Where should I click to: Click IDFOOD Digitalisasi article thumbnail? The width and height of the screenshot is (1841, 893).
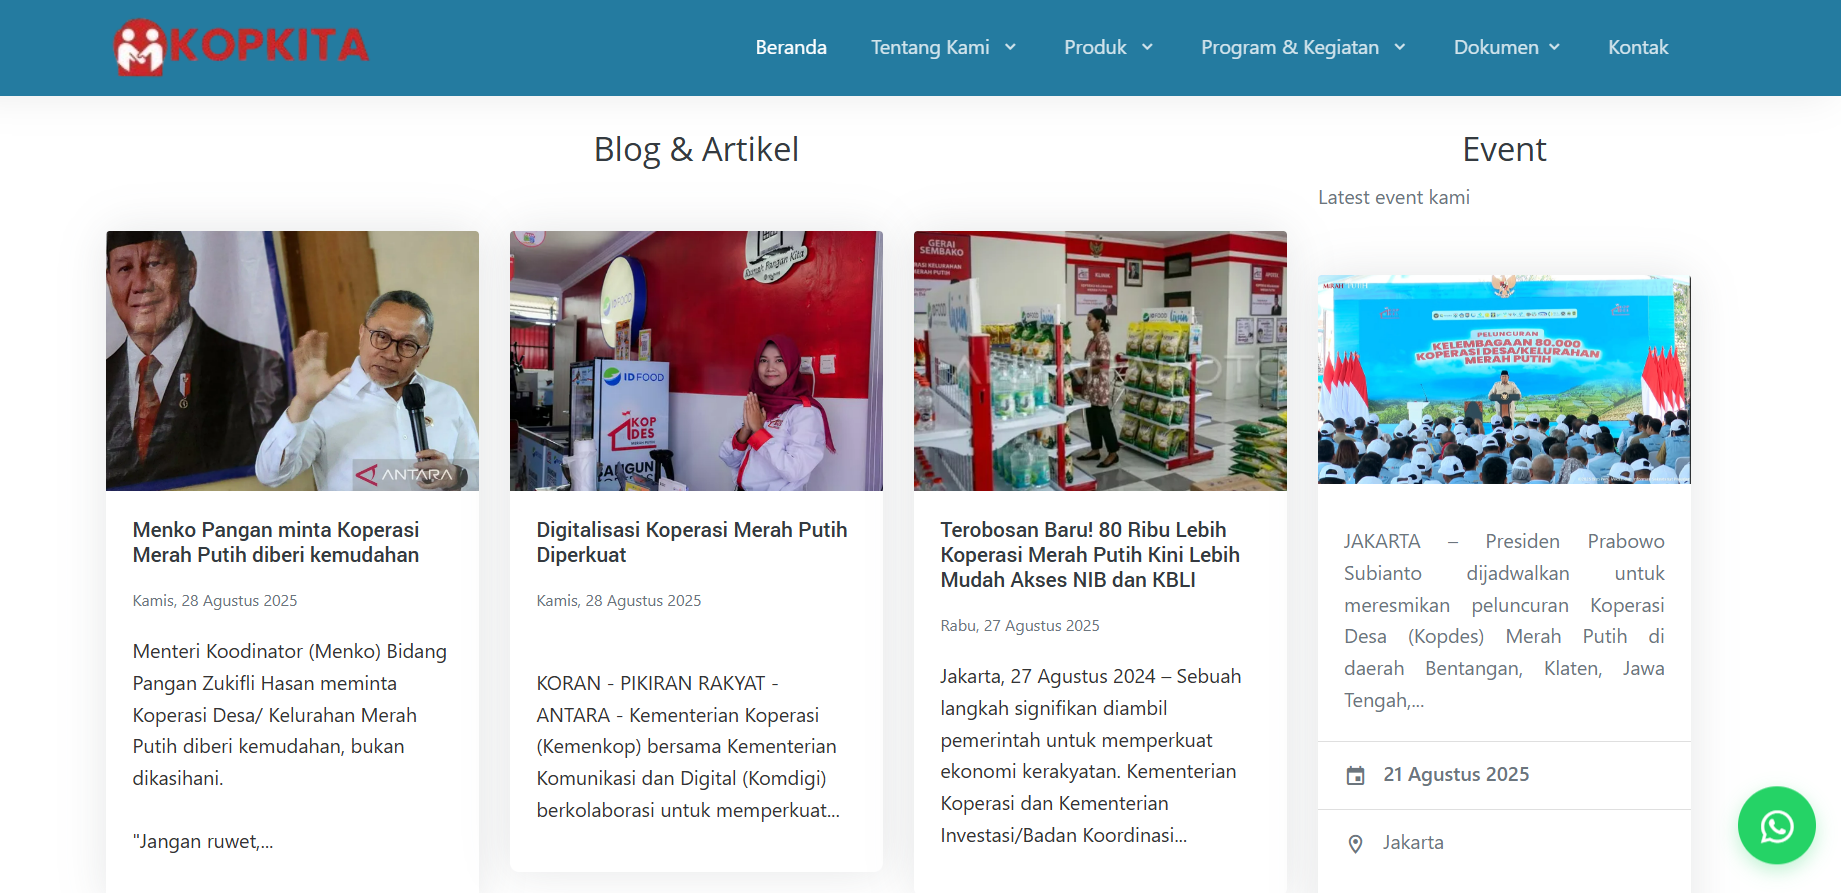696,361
